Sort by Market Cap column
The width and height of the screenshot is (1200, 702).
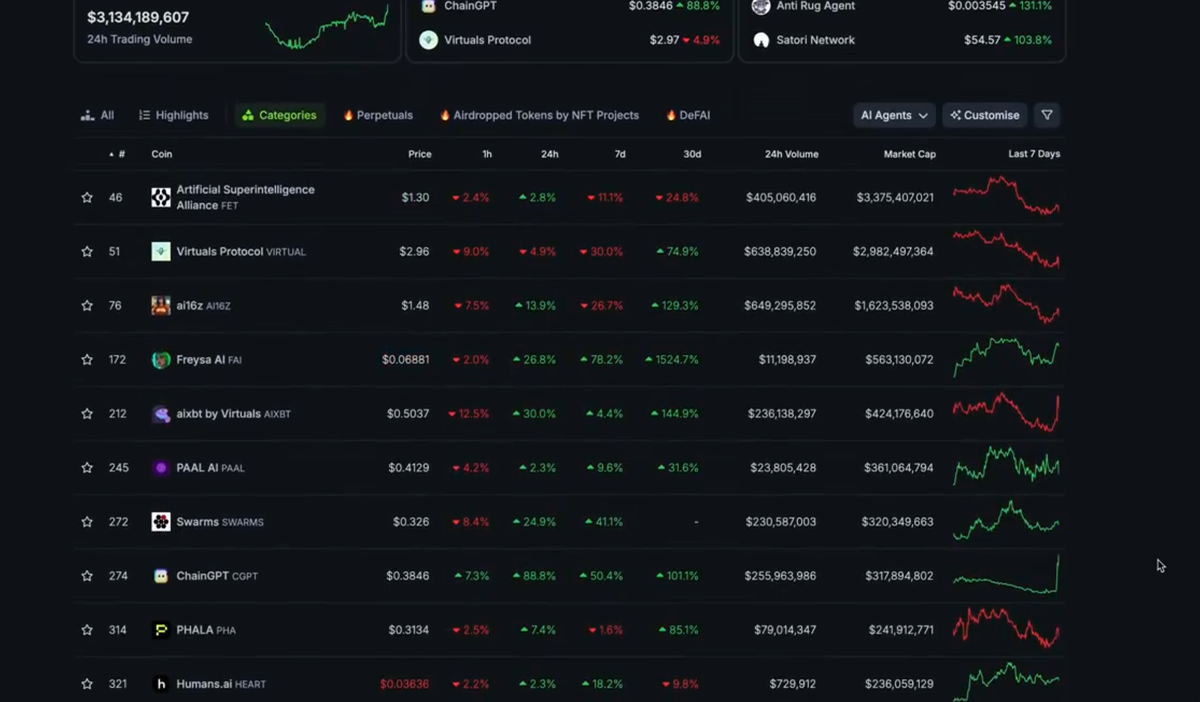(910, 154)
